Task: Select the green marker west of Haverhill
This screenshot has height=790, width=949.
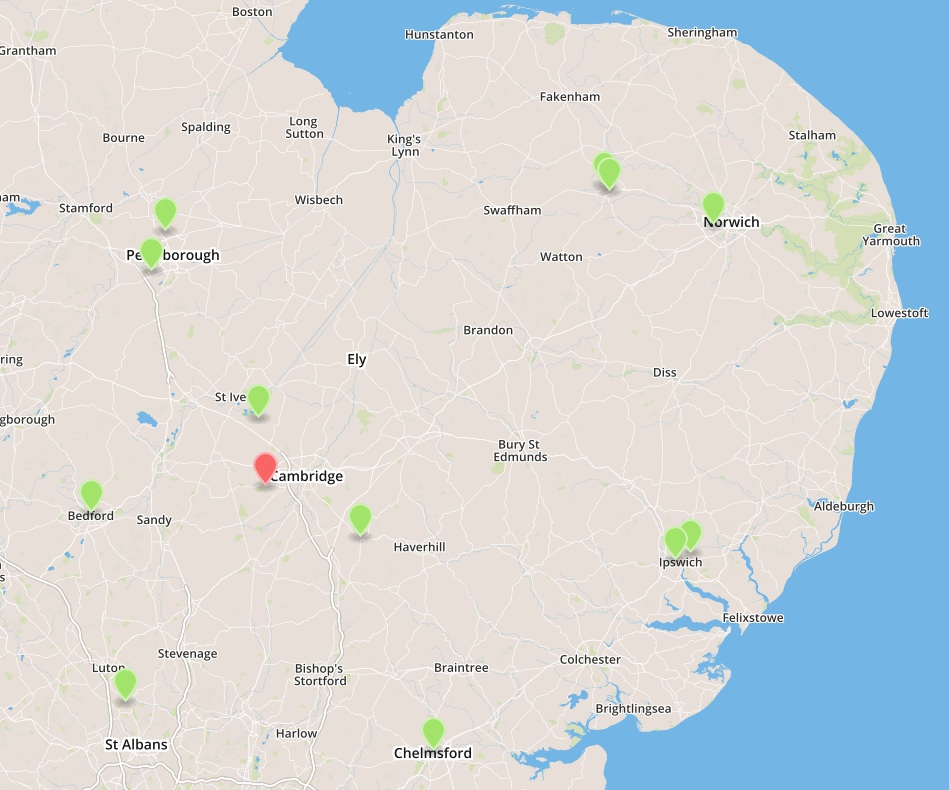Action: 360,520
